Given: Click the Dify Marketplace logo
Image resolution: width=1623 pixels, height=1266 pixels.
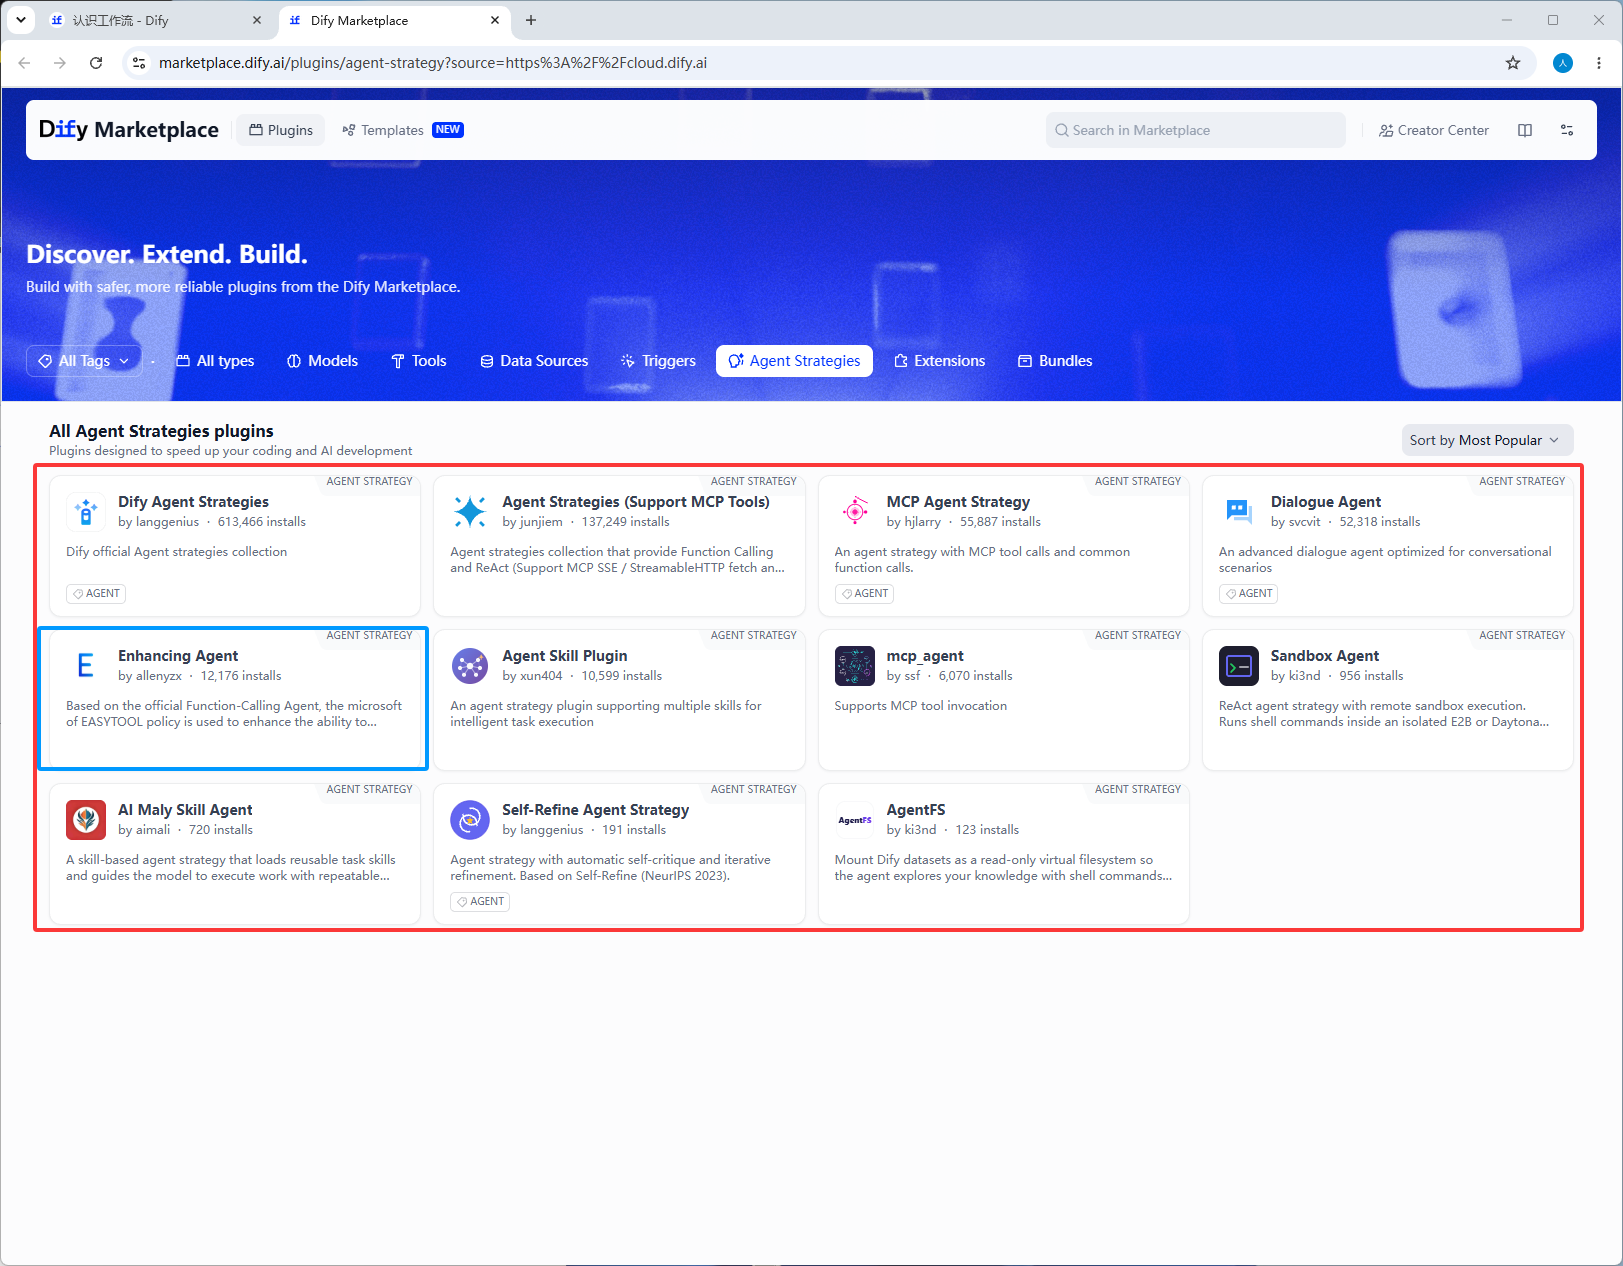Looking at the screenshot, I should pos(128,130).
